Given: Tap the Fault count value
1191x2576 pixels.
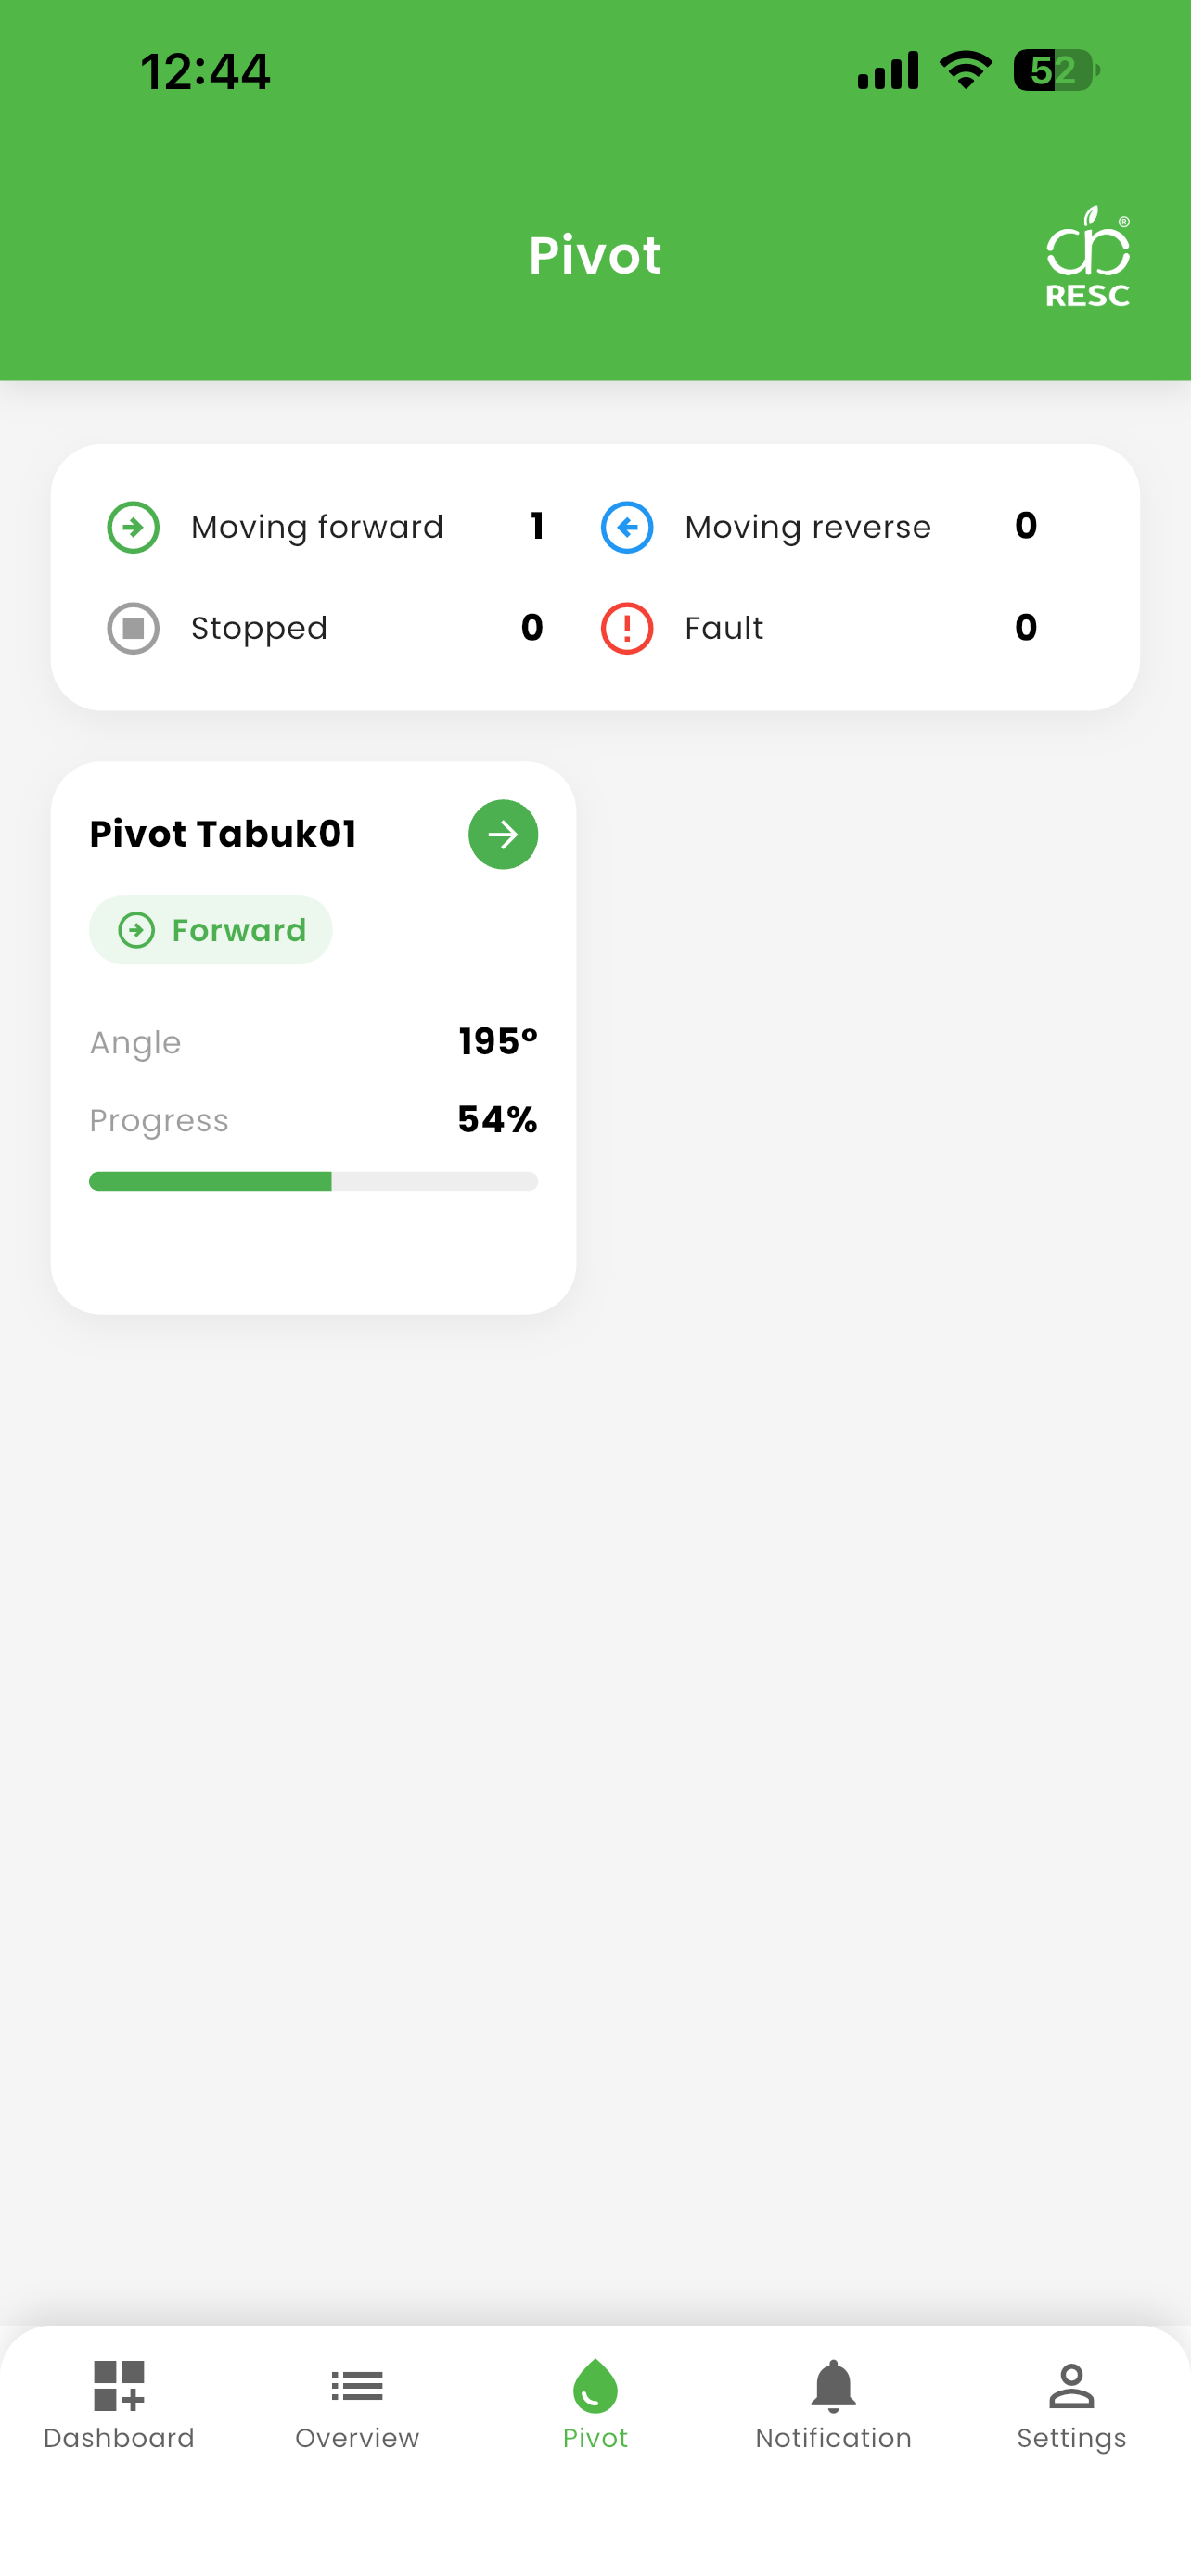Looking at the screenshot, I should click(1026, 627).
